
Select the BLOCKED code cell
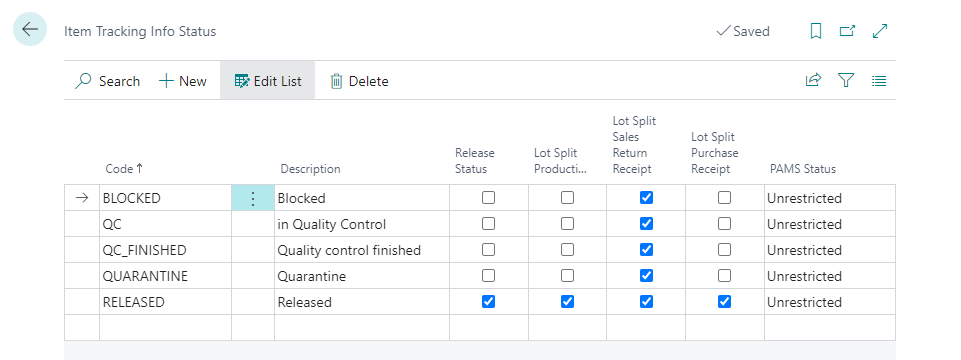tap(165, 198)
